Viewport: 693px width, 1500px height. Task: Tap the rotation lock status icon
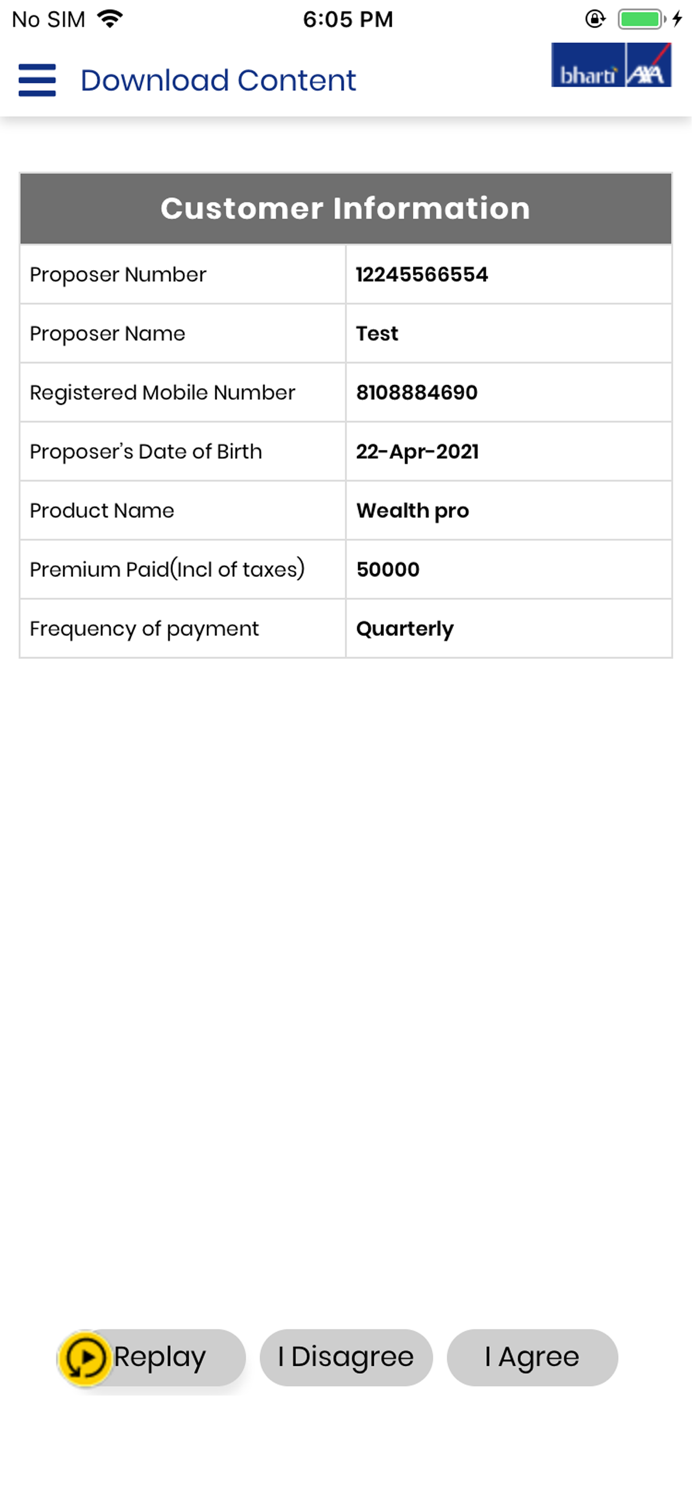click(x=596, y=19)
